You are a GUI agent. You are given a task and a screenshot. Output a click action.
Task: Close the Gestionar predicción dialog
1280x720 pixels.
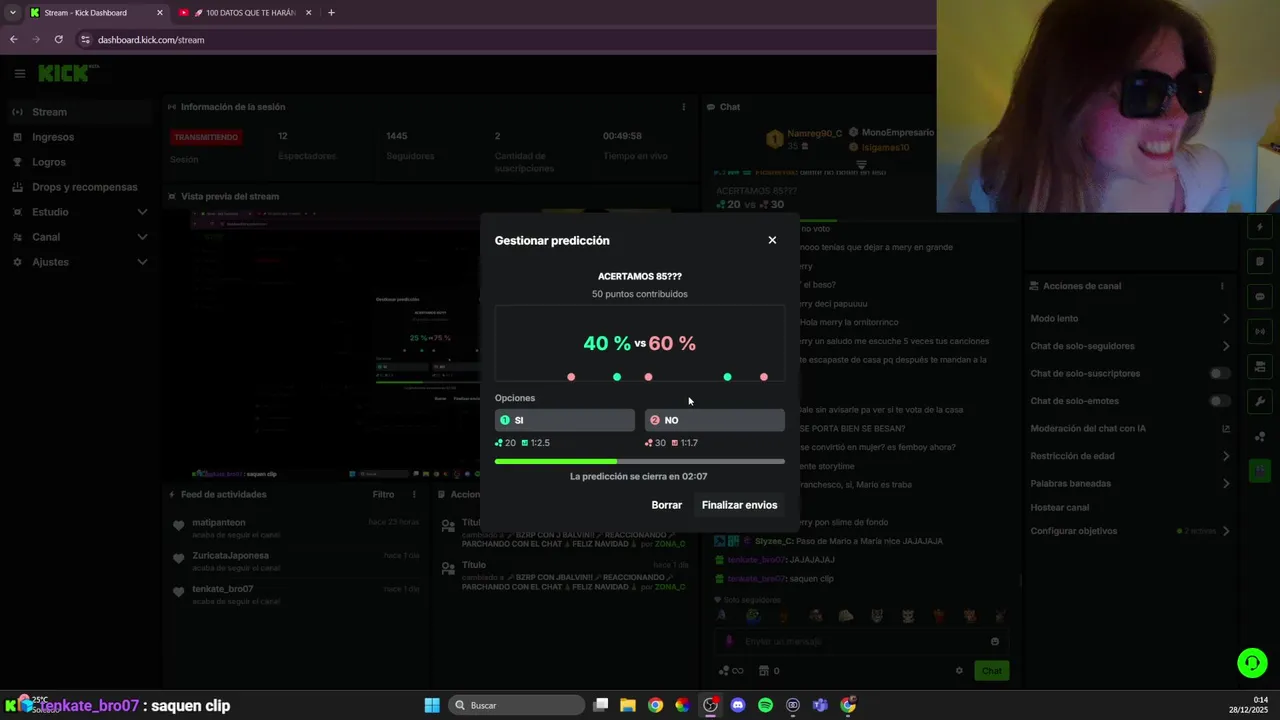pos(772,240)
